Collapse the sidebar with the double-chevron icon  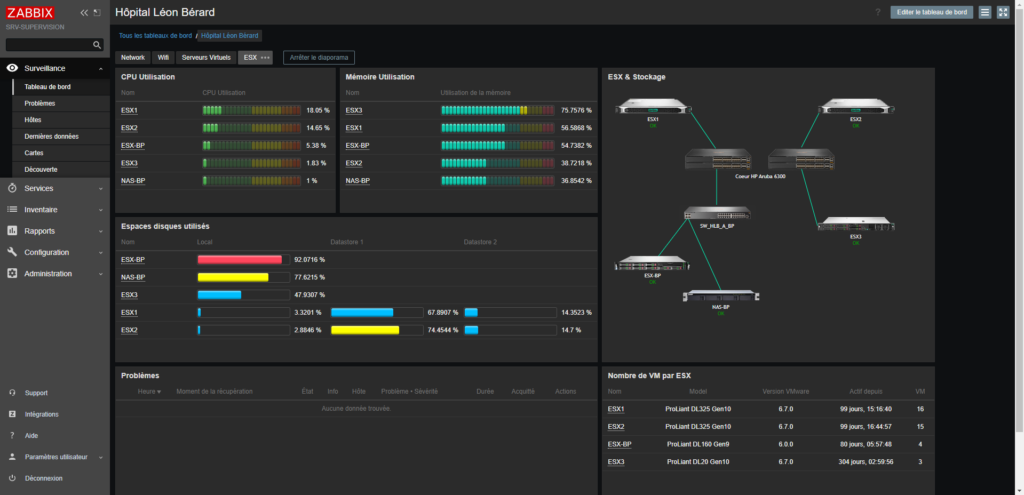[84, 13]
